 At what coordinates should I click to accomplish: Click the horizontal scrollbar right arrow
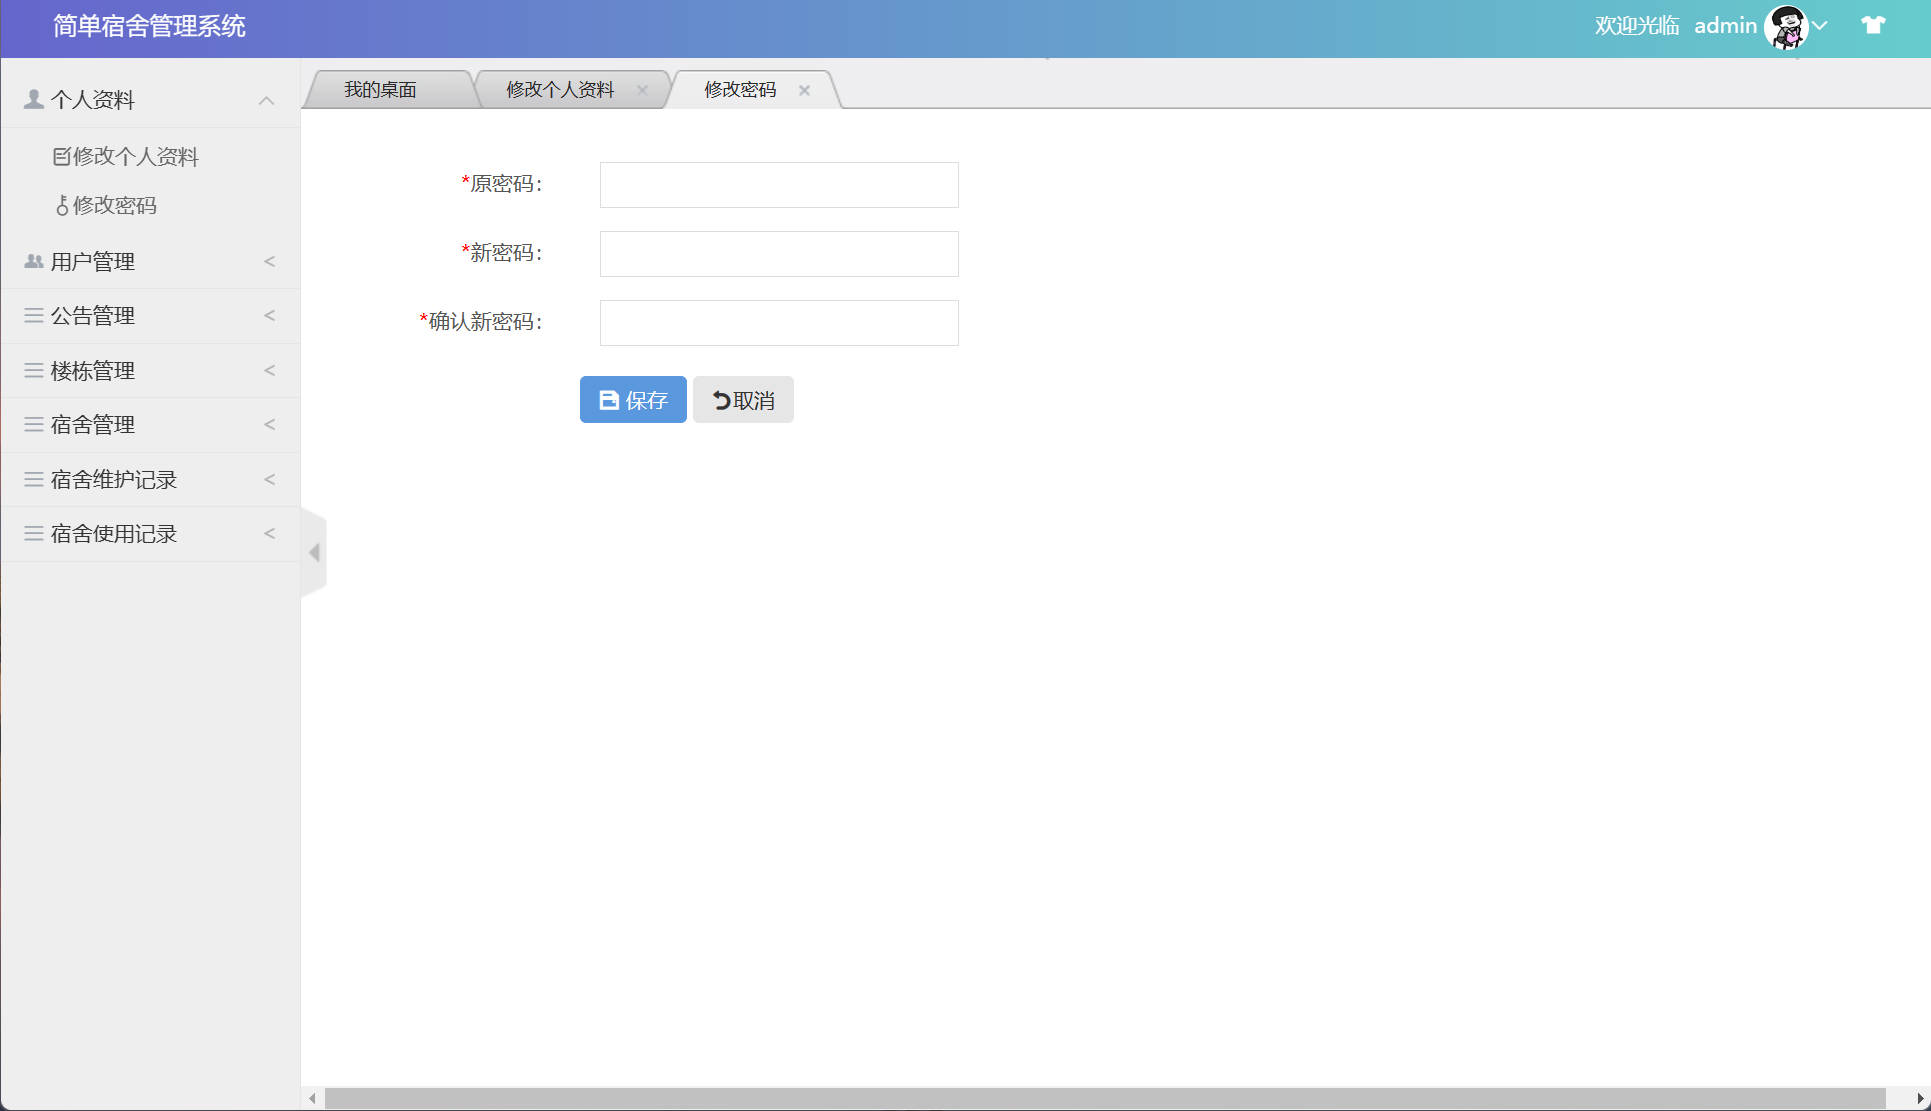point(1920,1098)
